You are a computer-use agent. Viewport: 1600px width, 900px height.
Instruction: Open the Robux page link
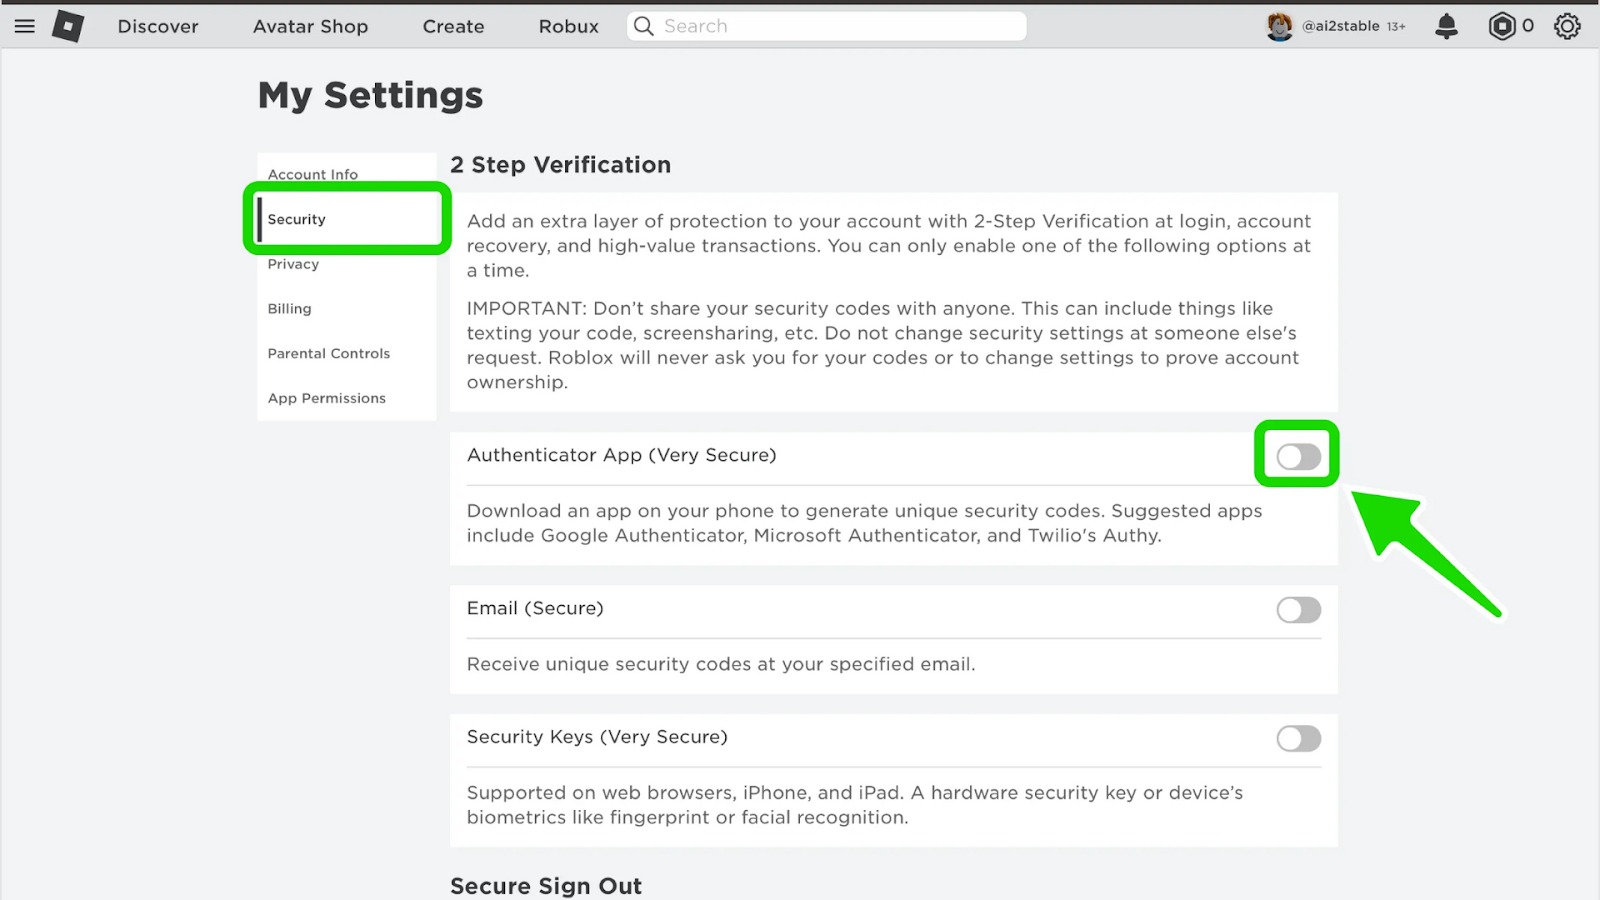(x=568, y=26)
